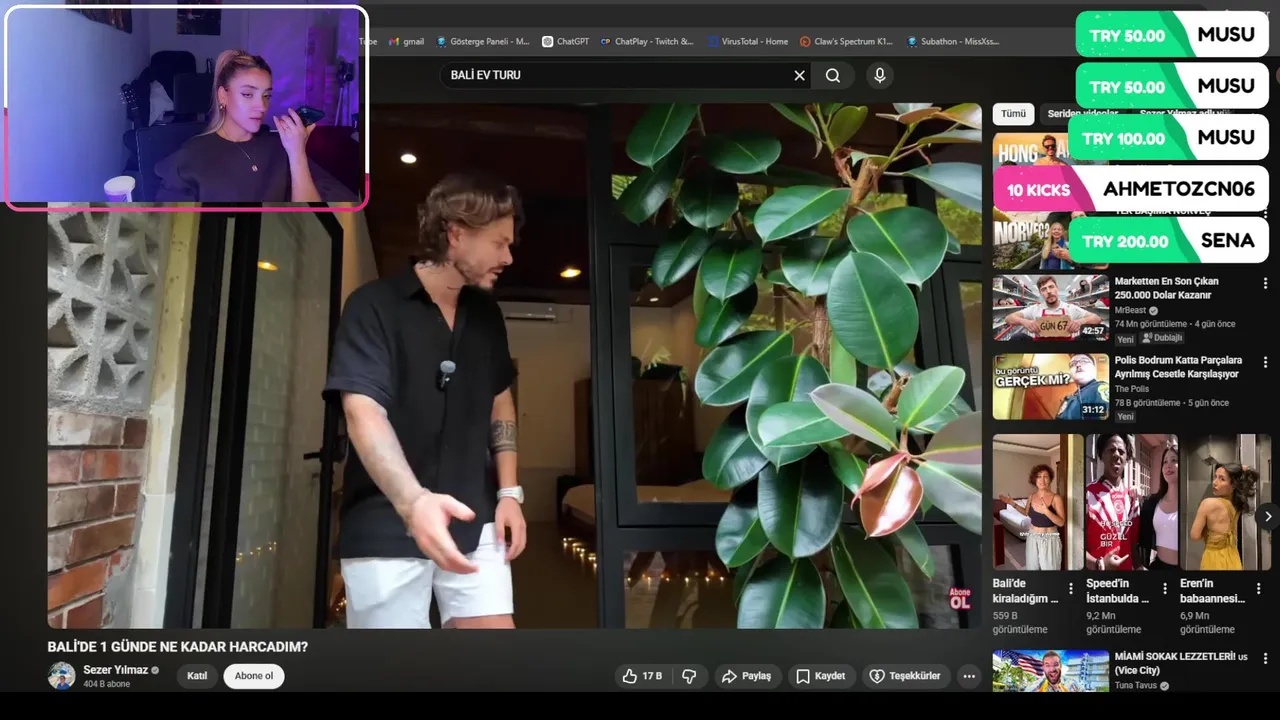Screen dimensions: 1280x720
Task: Click the Abone OL watermark in the video
Action: pyautogui.click(x=959, y=599)
